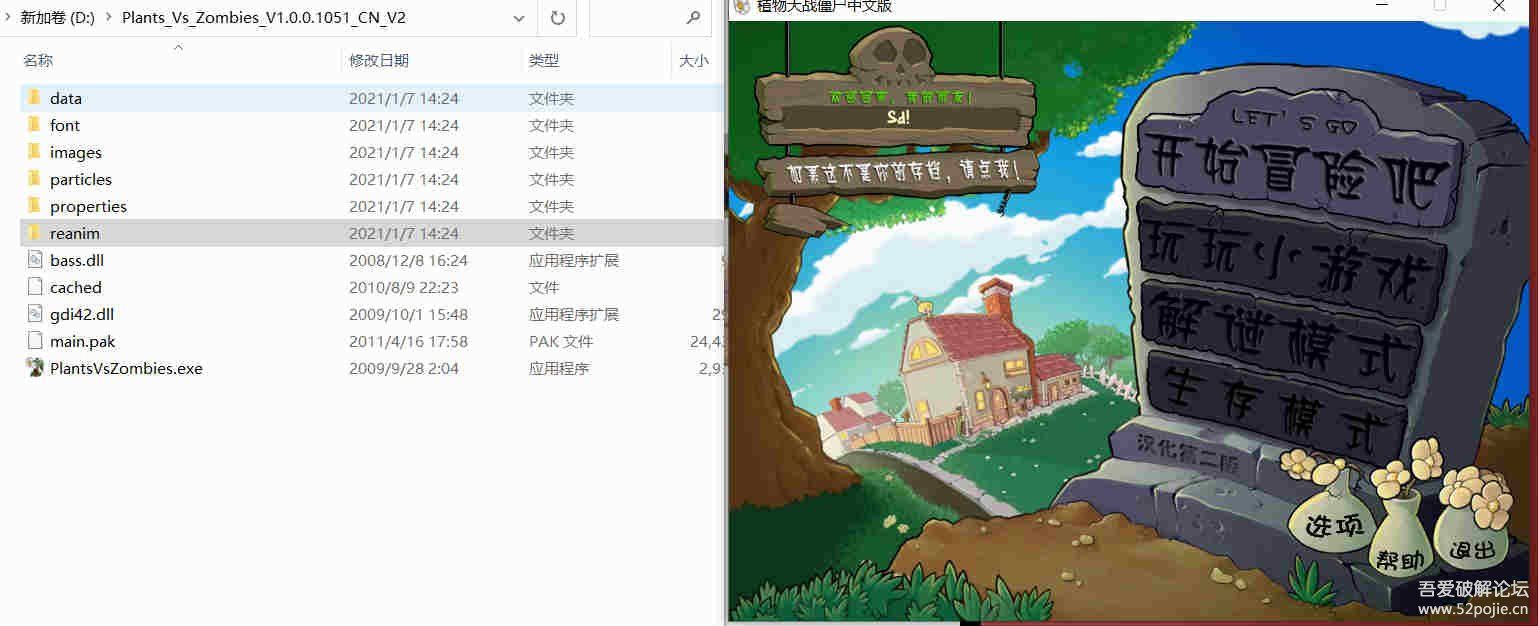Open survival mode with 生存模式 button
The height and width of the screenshot is (626, 1538).
(1275, 404)
